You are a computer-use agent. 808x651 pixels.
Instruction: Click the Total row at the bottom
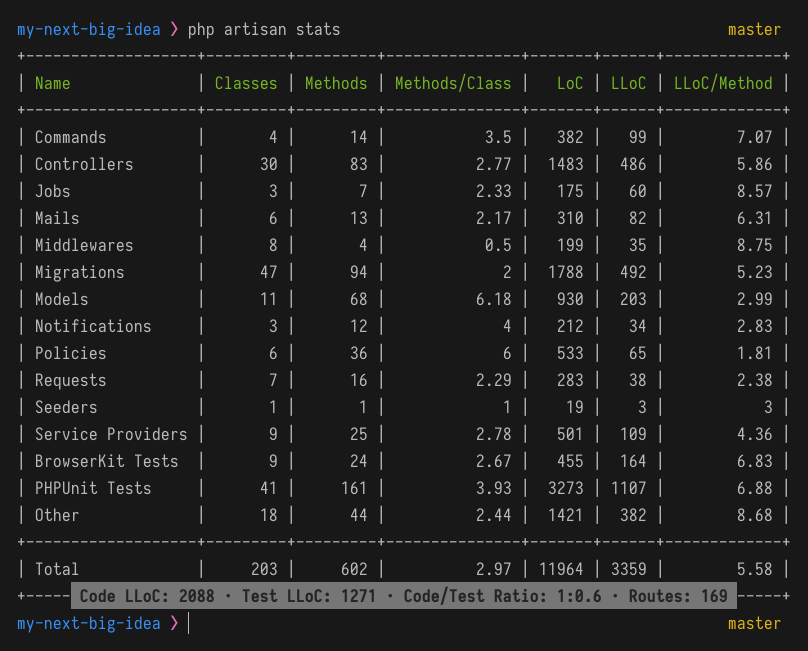point(56,568)
